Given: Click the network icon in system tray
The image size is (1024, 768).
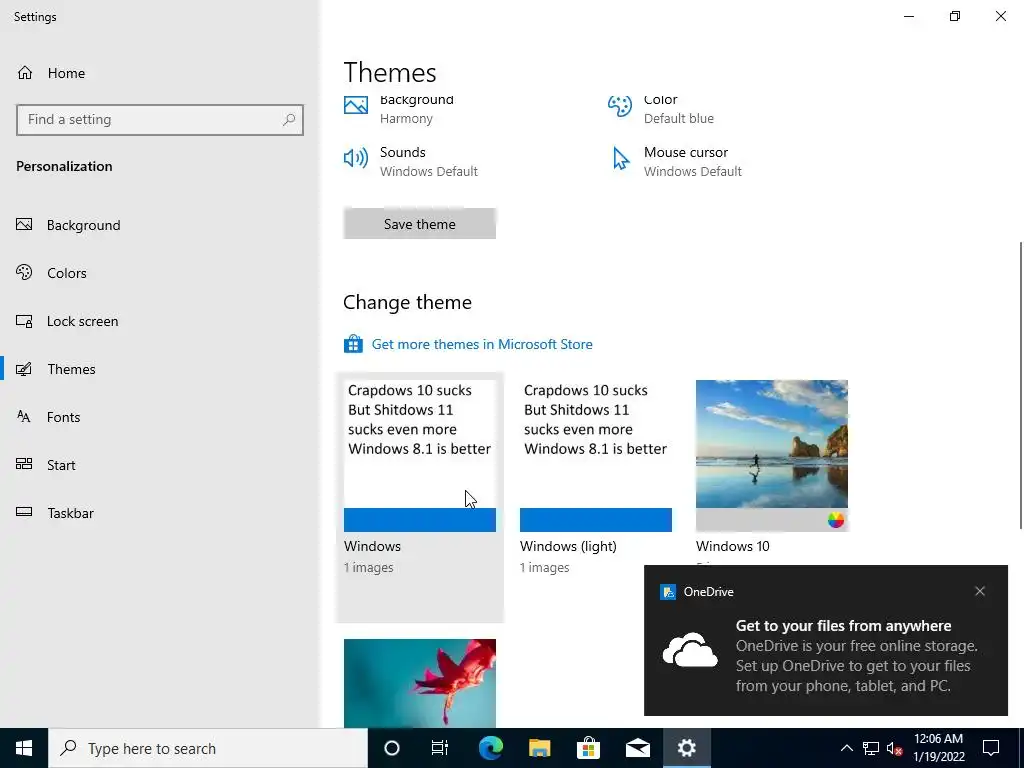Looking at the screenshot, I should [871, 748].
